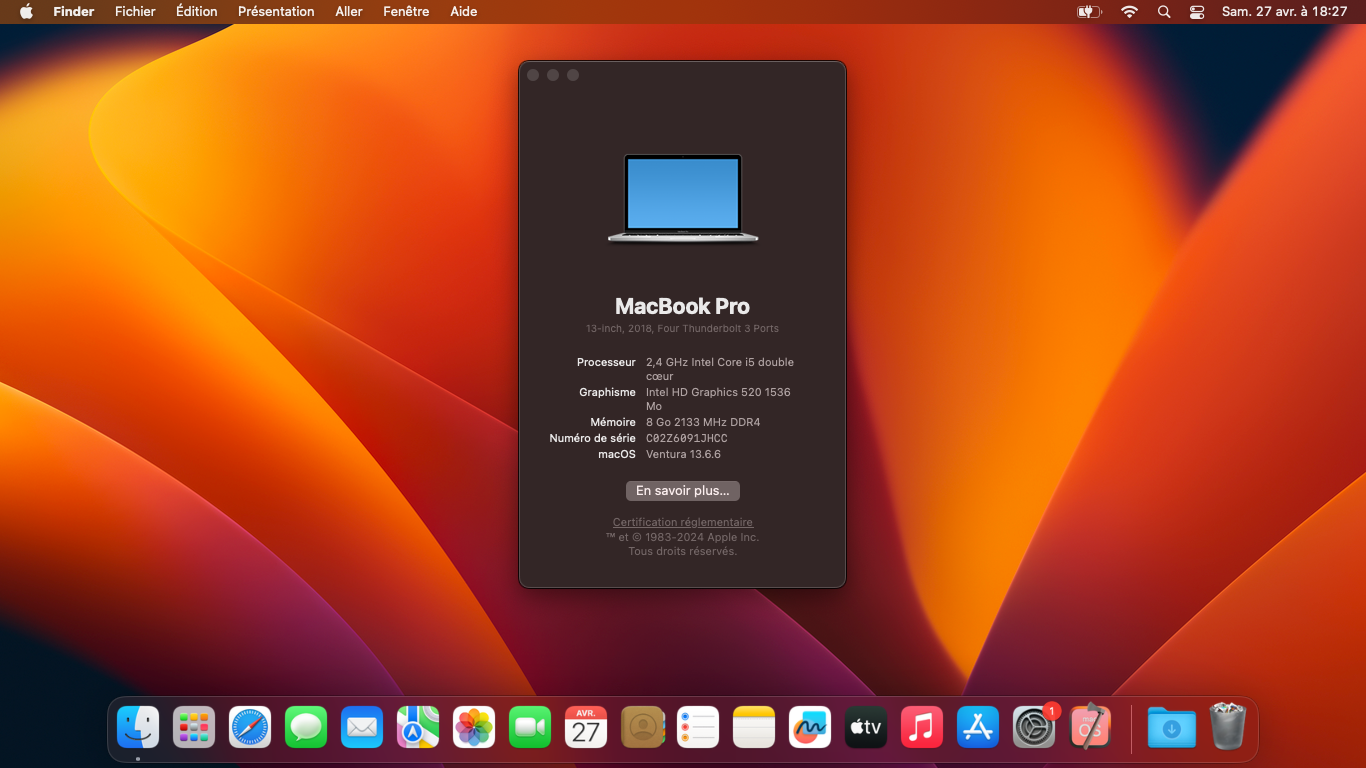Open Launchpad in the Dock
Viewport: 1366px width, 768px height.
[194, 727]
